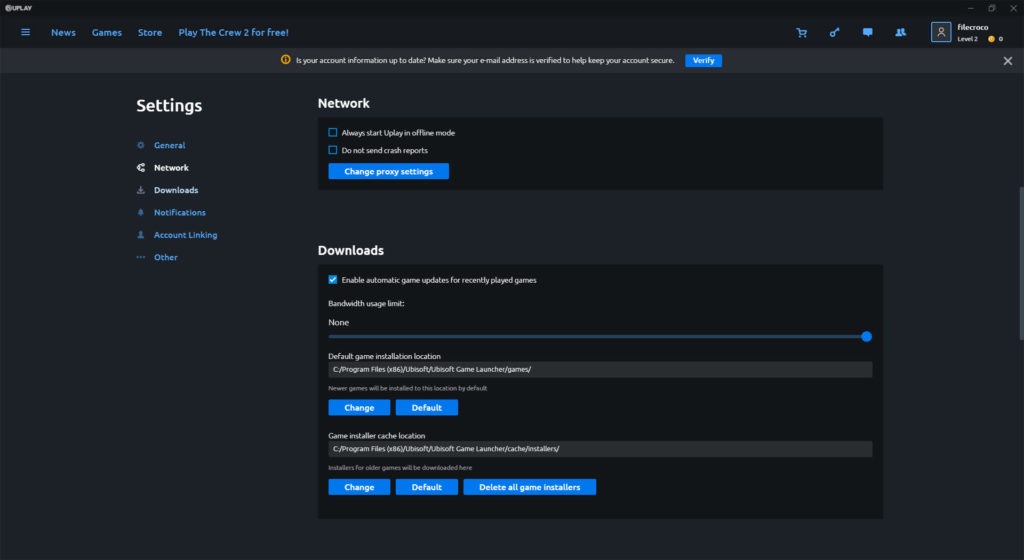Click the Network sidebar icon

(x=140, y=168)
